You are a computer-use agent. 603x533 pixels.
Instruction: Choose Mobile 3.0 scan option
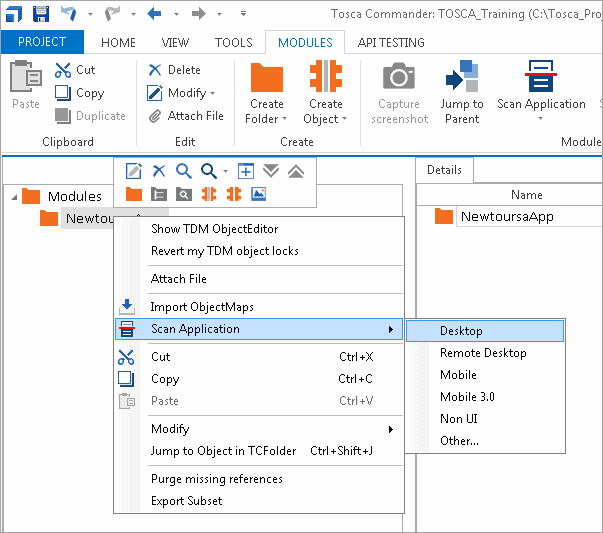point(485,396)
